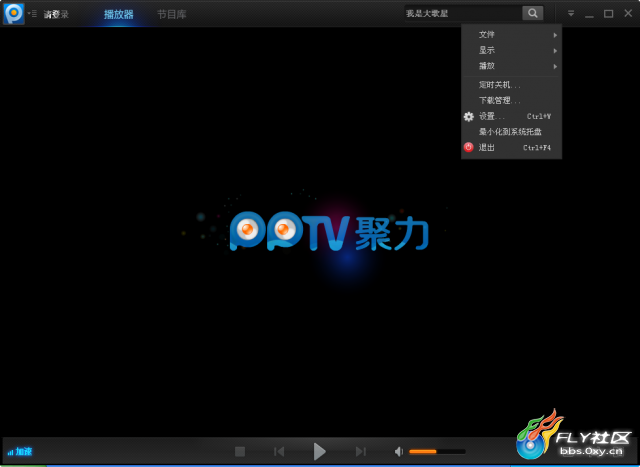
Task: Mute audio with the speaker icon
Action: 399,451
